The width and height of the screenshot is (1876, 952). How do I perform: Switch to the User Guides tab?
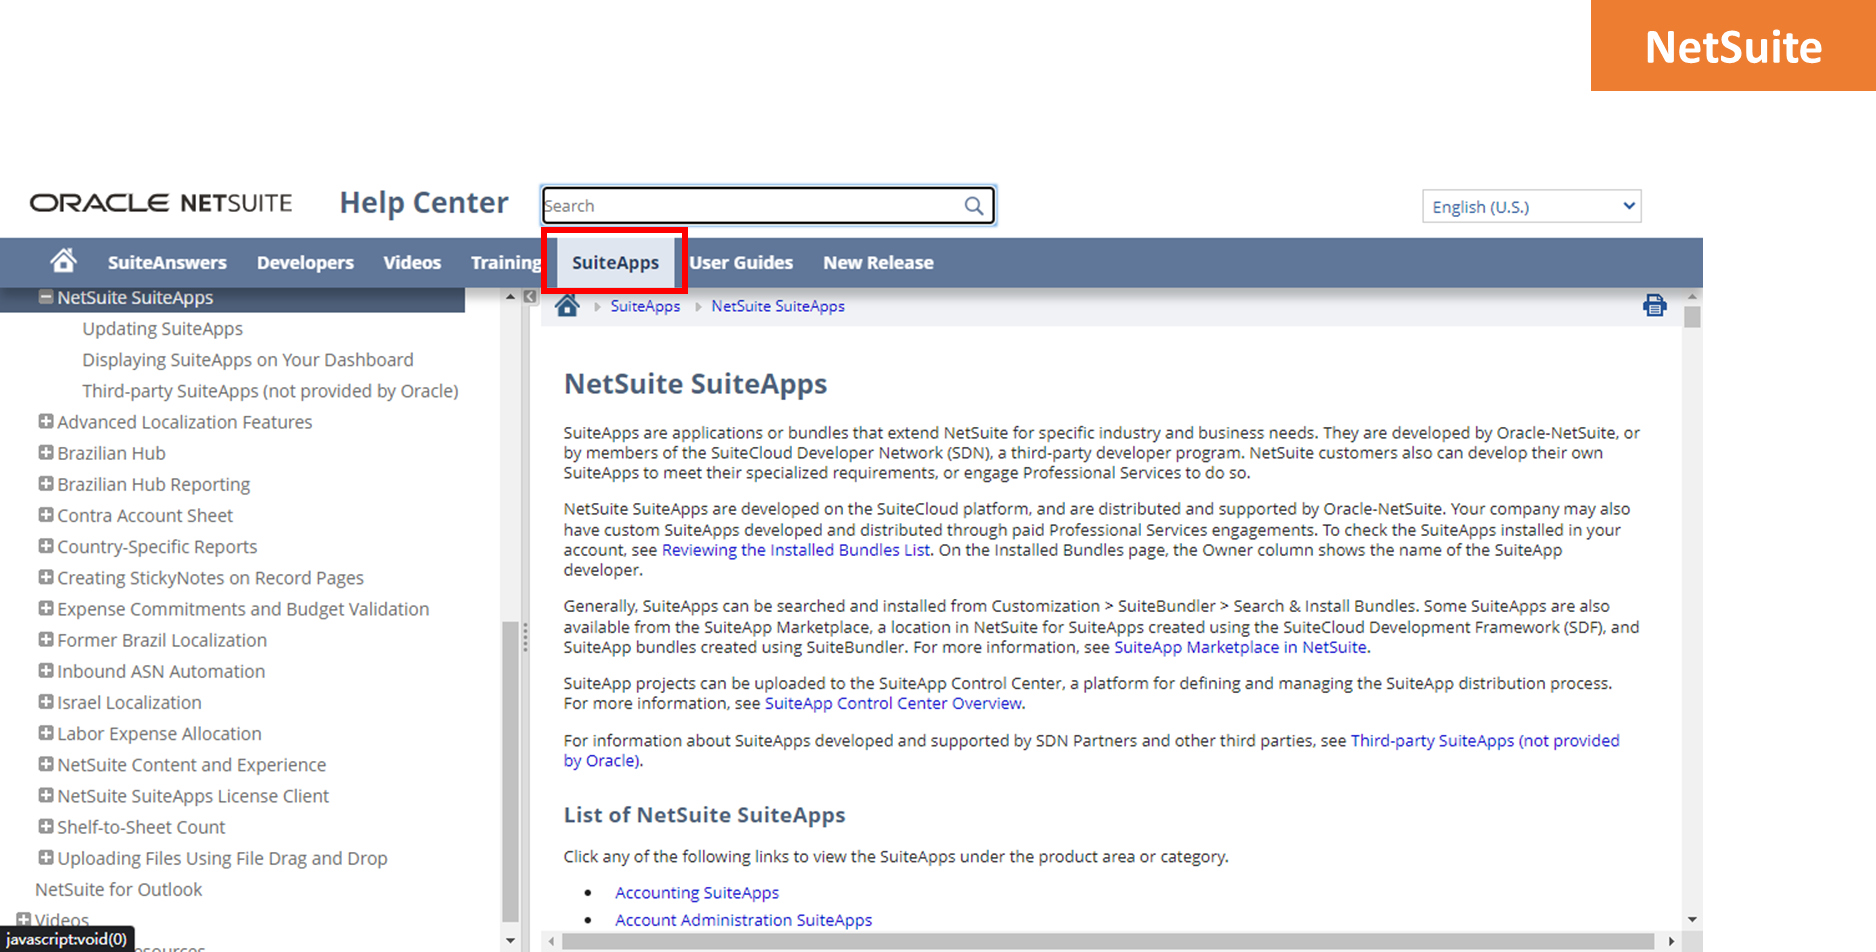(741, 262)
